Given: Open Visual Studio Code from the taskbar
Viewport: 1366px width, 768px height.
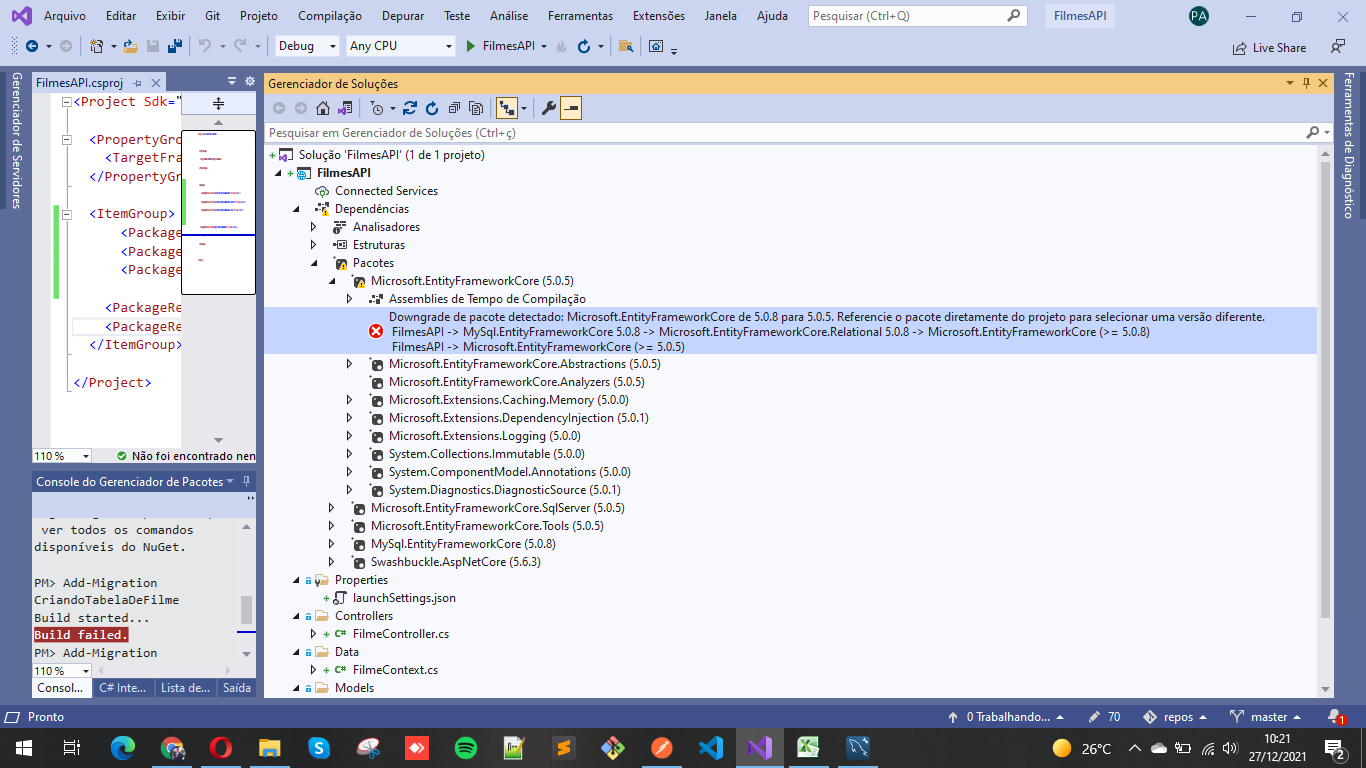Looking at the screenshot, I should click(x=711, y=747).
